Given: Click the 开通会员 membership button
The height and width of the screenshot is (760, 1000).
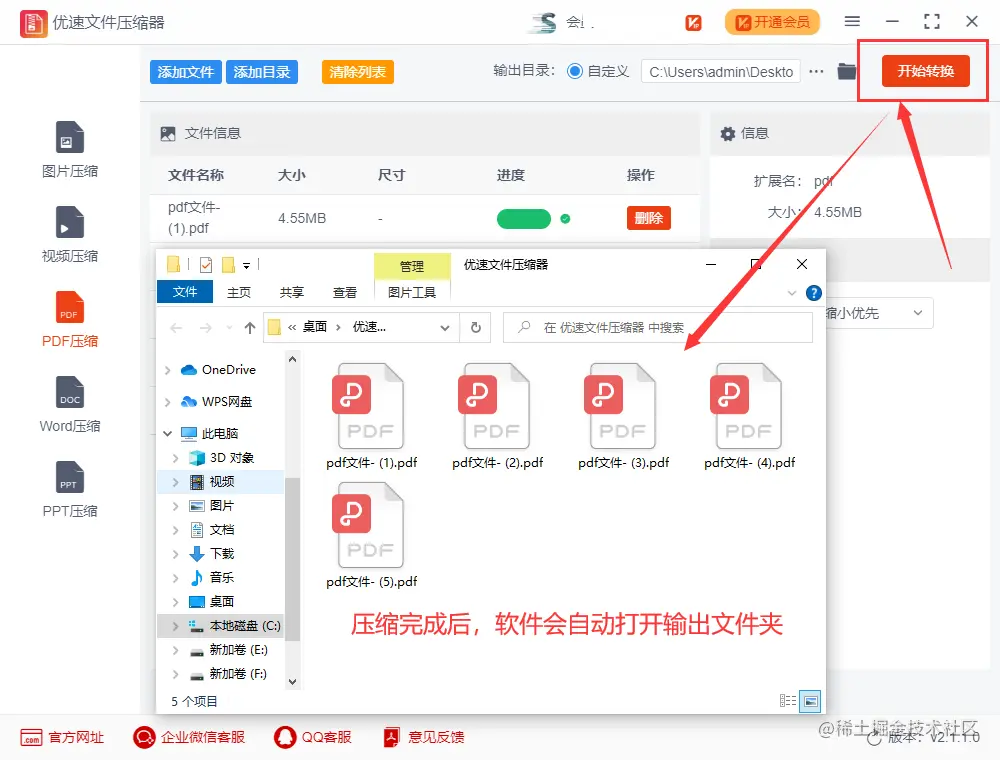Looking at the screenshot, I should tap(772, 22).
